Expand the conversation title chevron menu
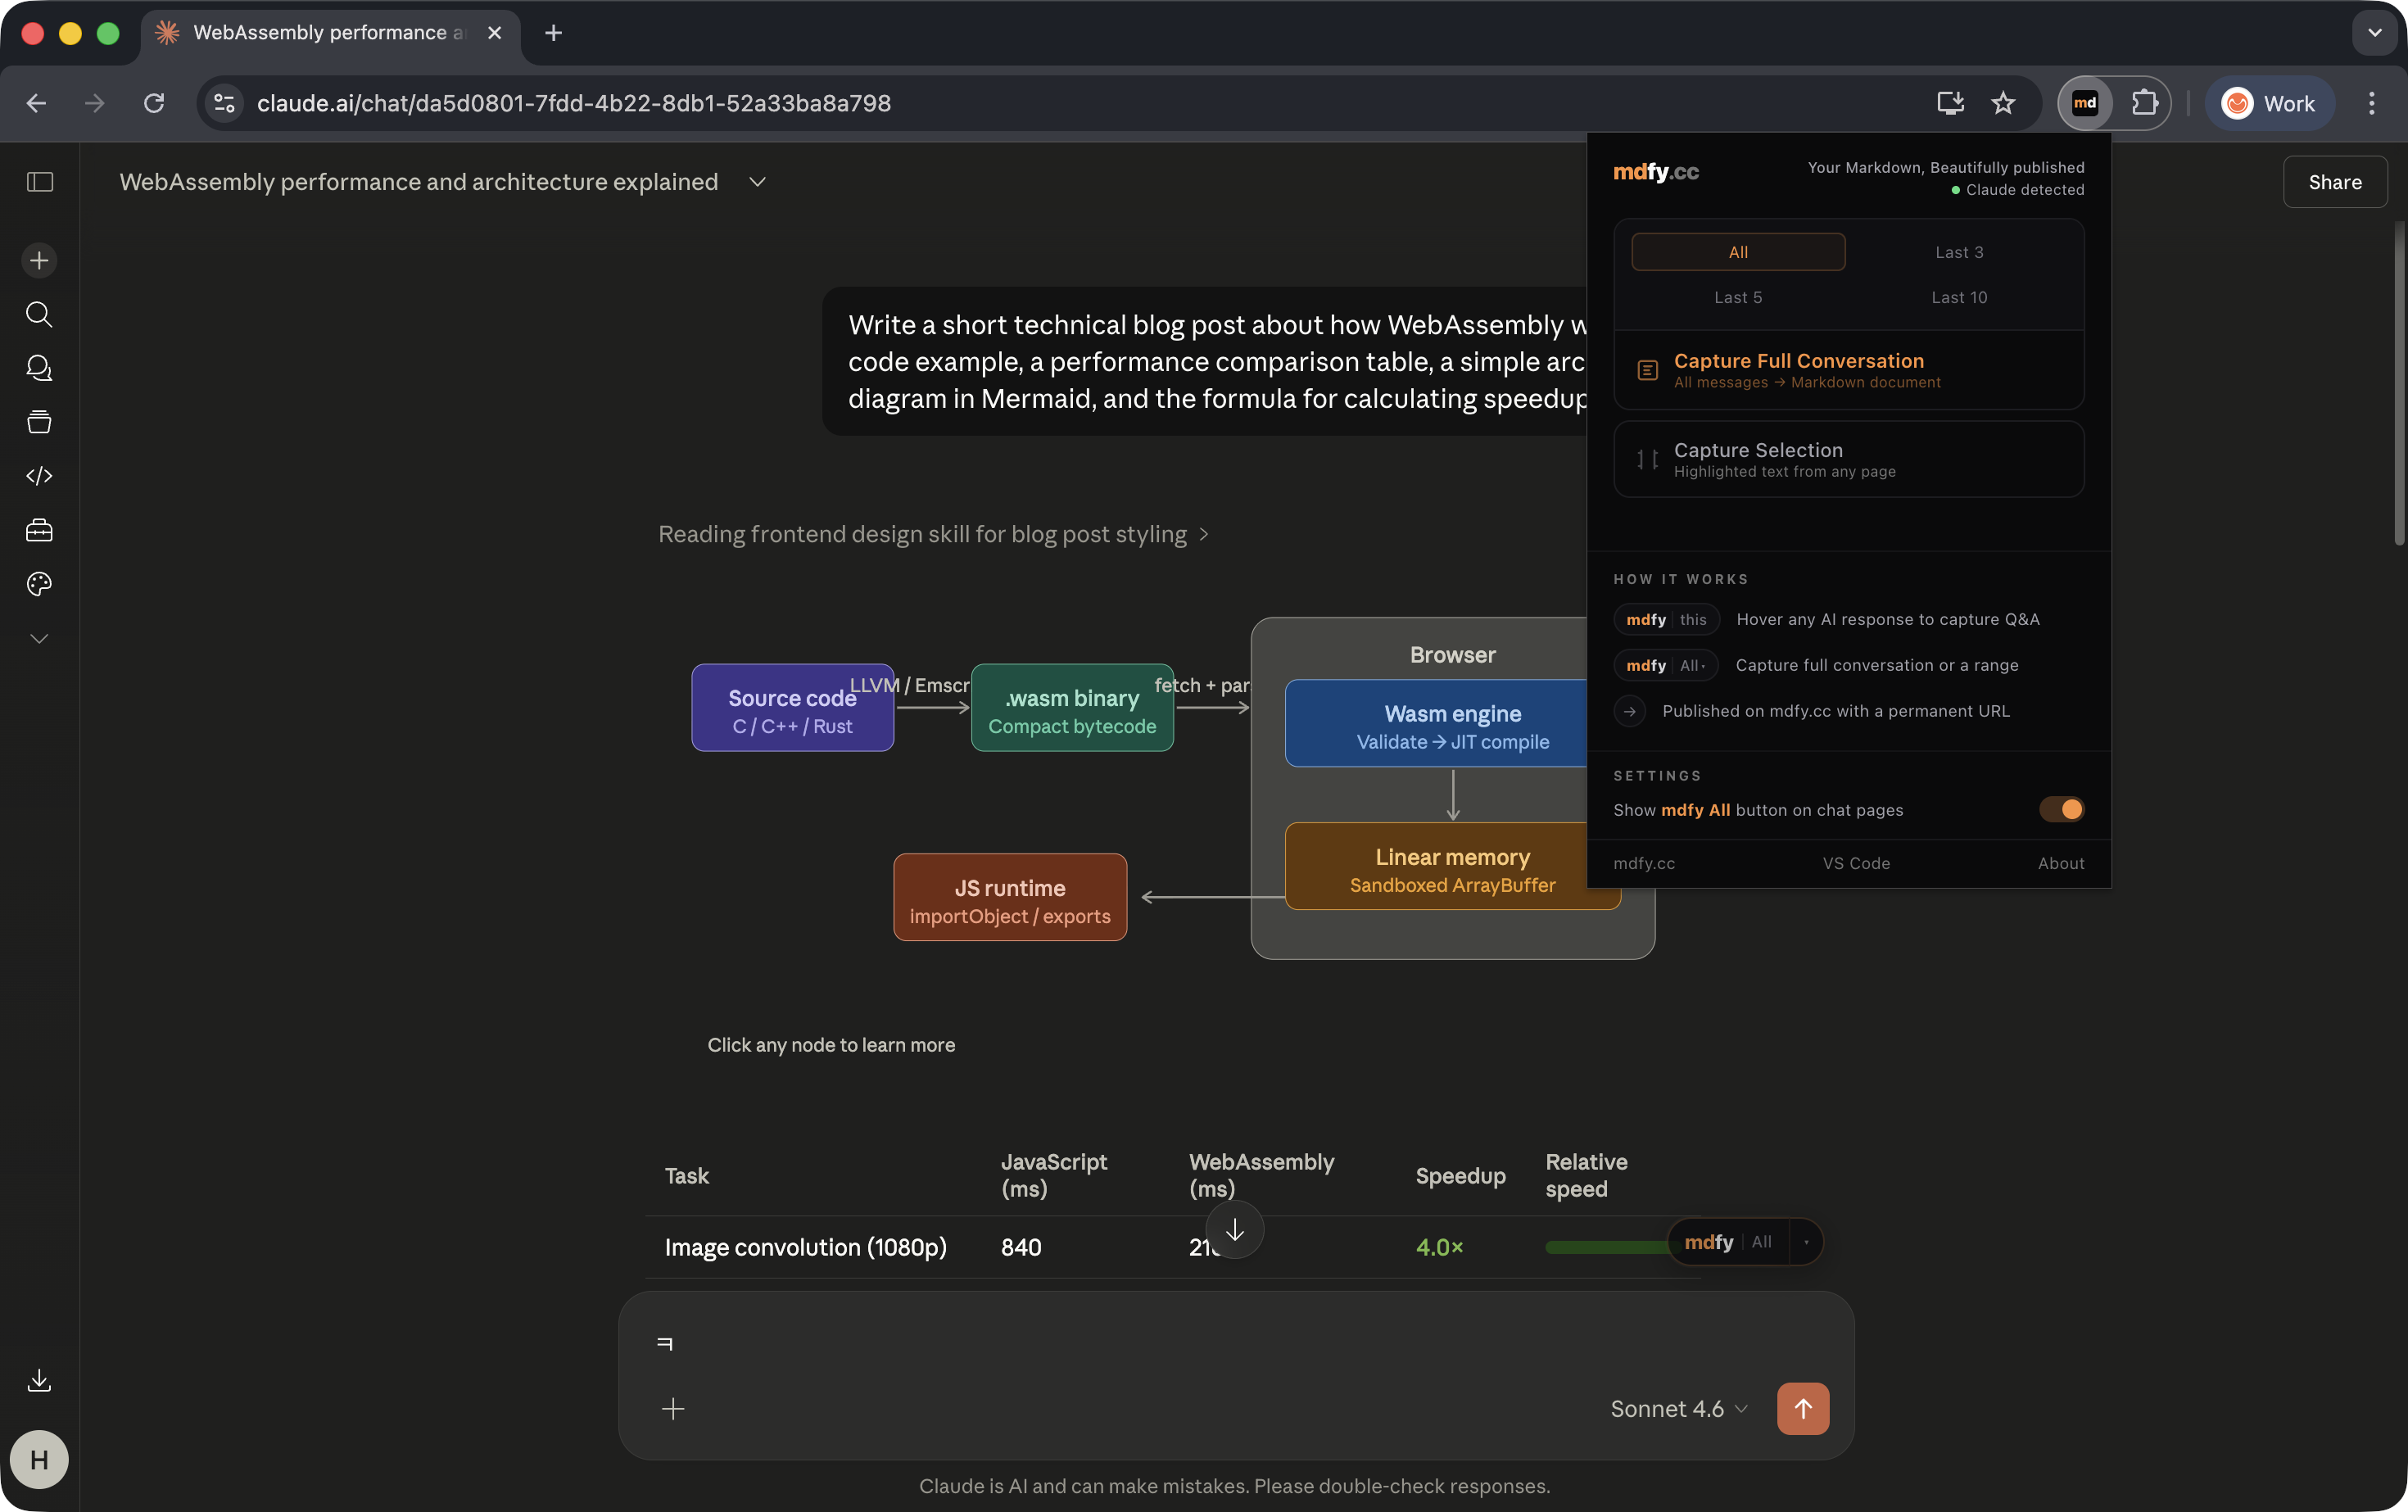This screenshot has height=1512, width=2408. click(757, 182)
